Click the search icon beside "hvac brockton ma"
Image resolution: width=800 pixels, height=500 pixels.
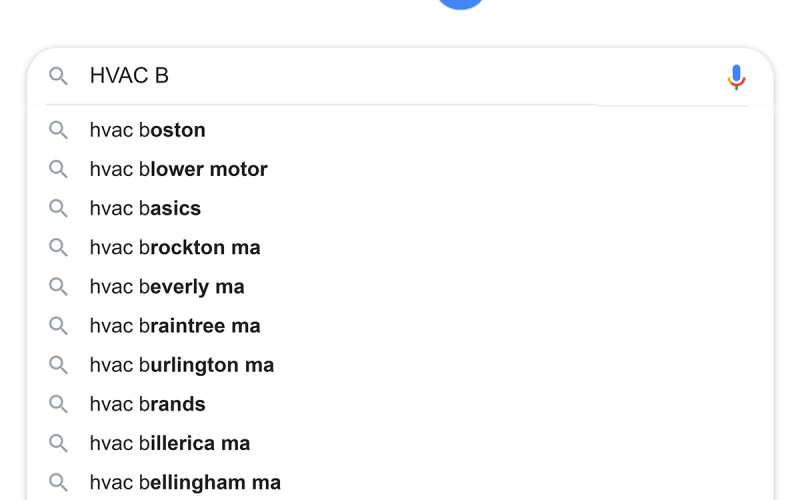click(59, 247)
